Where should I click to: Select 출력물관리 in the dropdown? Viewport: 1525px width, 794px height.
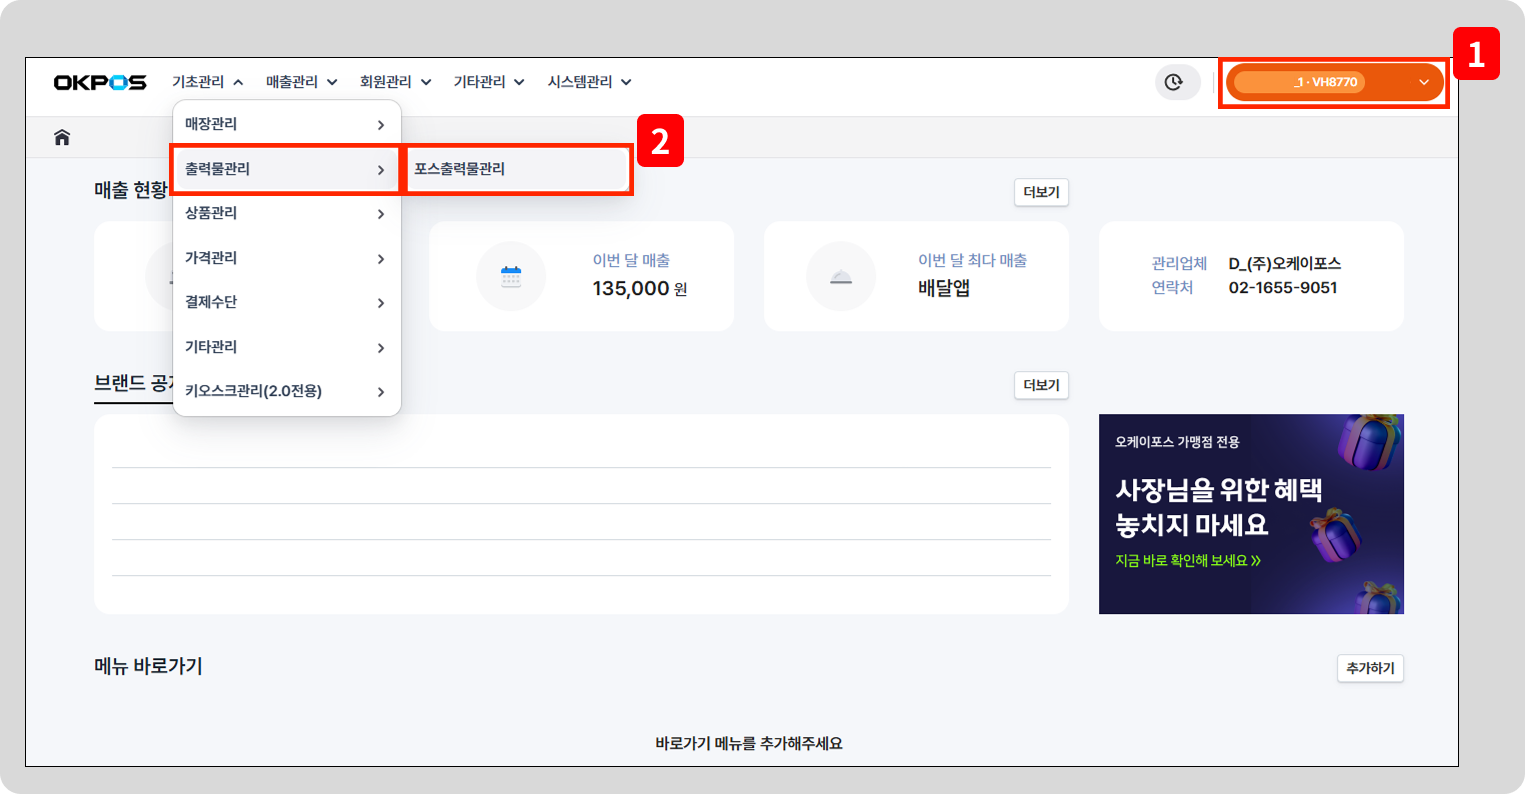286,169
